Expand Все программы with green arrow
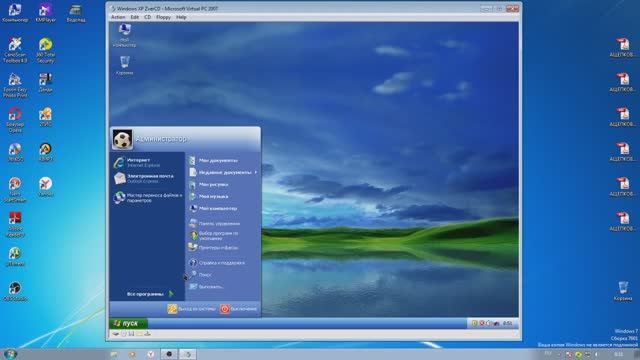 pos(150,294)
